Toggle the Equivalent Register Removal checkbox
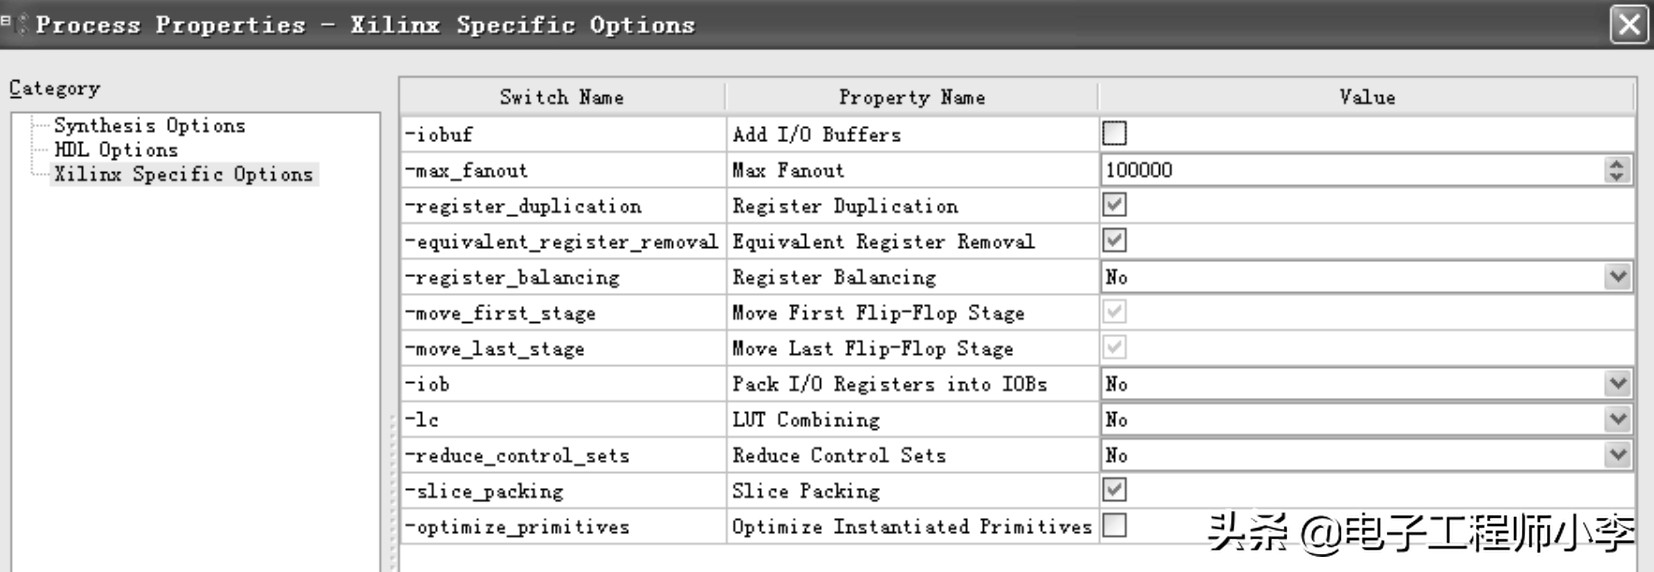 pyautogui.click(x=1114, y=241)
